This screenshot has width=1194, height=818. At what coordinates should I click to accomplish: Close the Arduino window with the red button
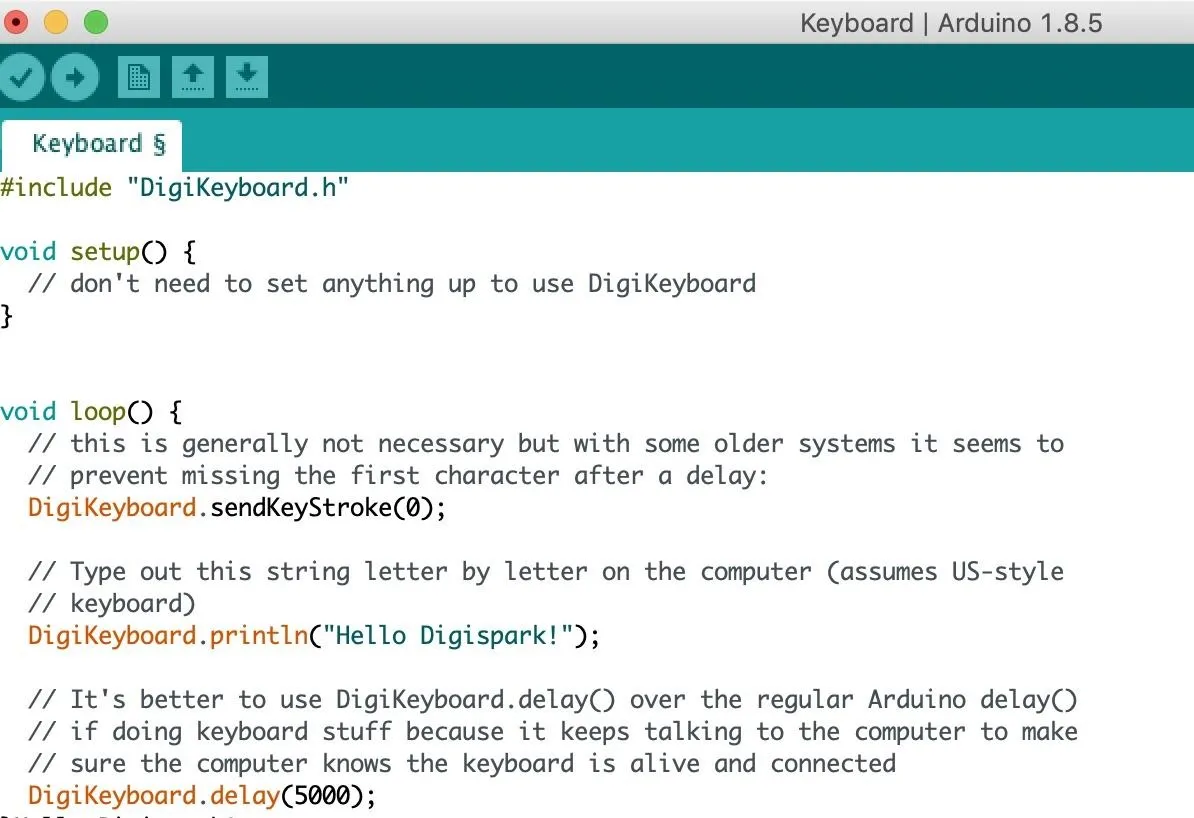(x=16, y=22)
